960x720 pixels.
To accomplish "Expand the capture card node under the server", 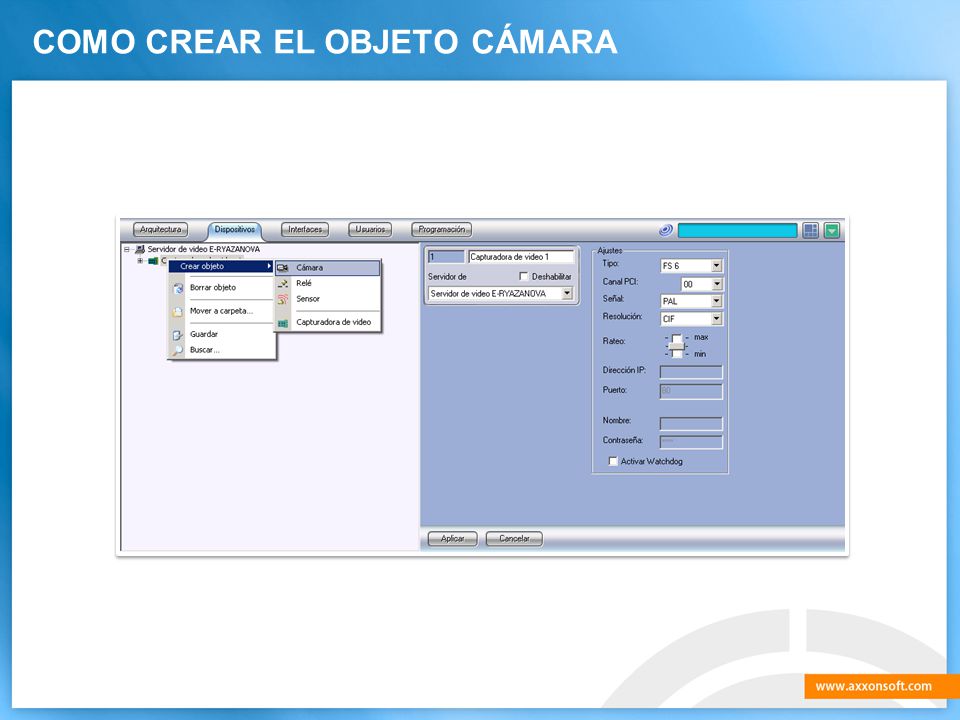I will tap(140, 261).
